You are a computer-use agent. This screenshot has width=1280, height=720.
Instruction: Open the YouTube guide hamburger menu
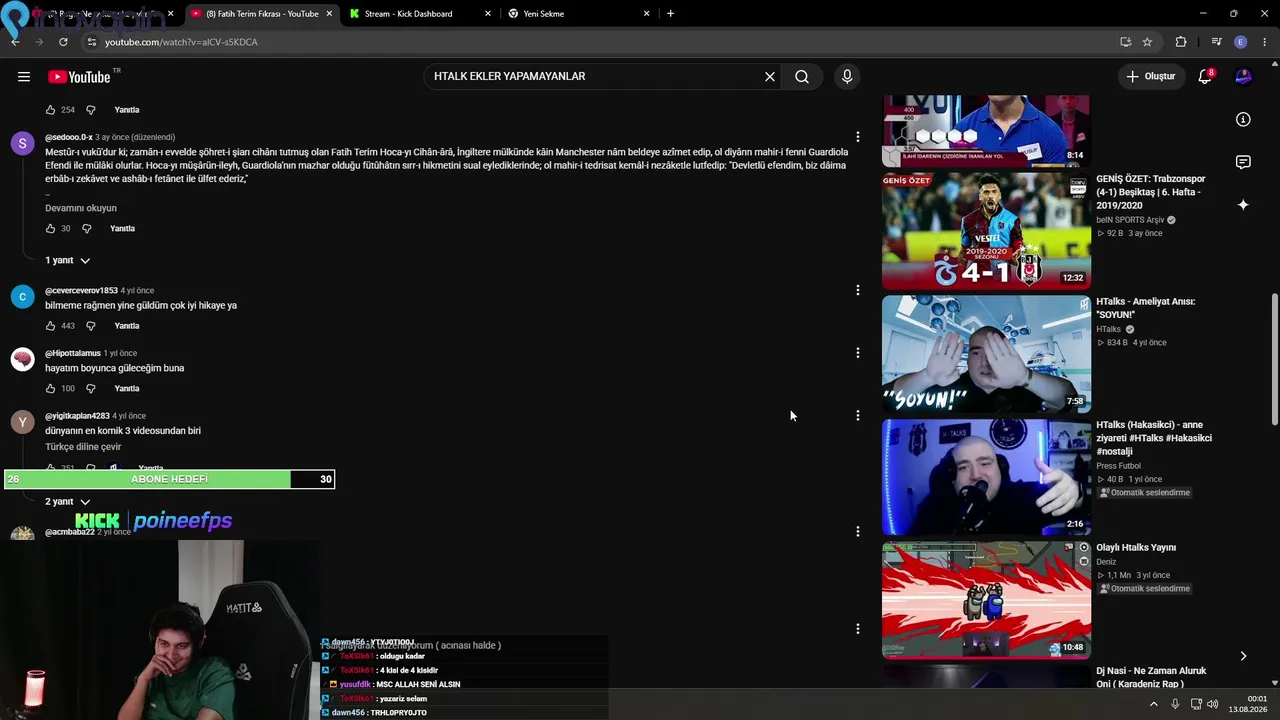(24, 77)
